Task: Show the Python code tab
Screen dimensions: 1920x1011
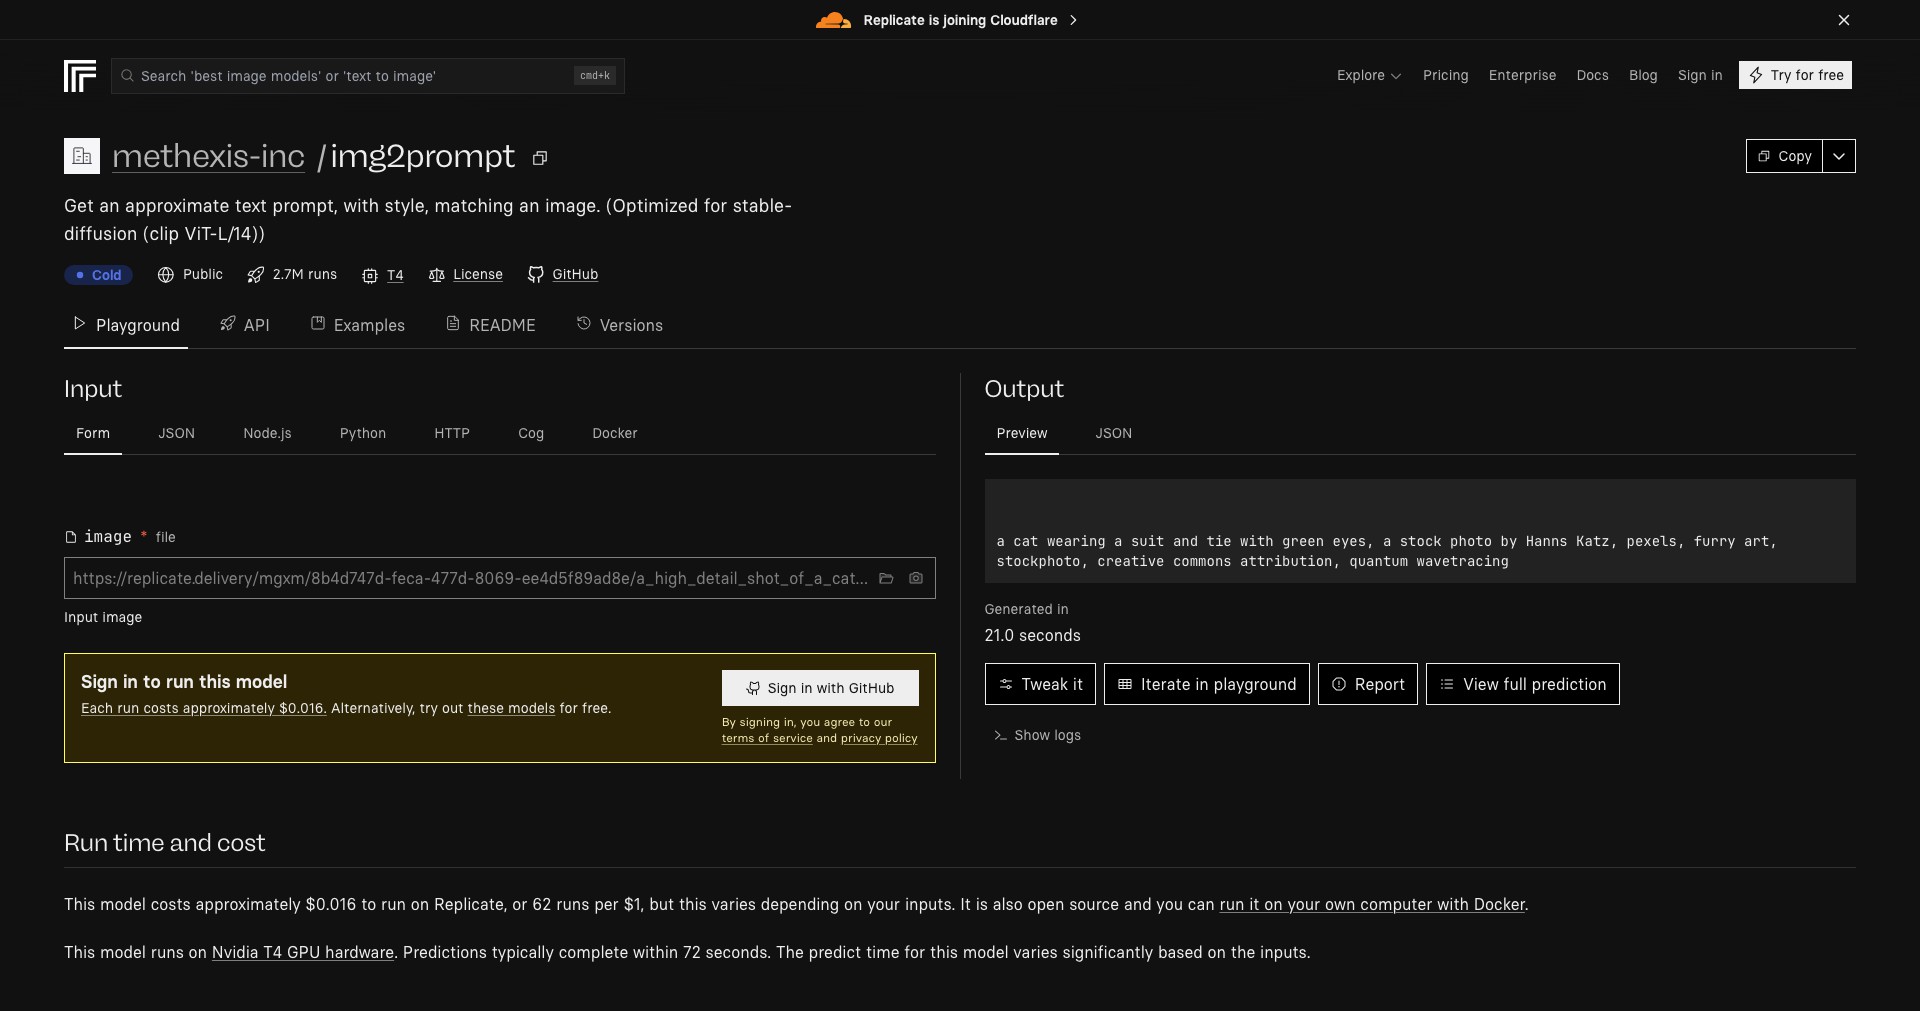Action: tap(363, 433)
